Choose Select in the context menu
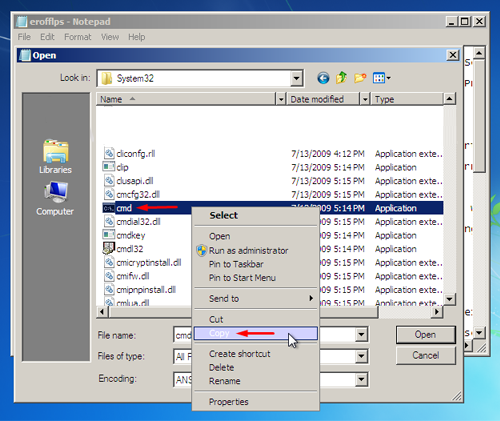 pyautogui.click(x=256, y=215)
